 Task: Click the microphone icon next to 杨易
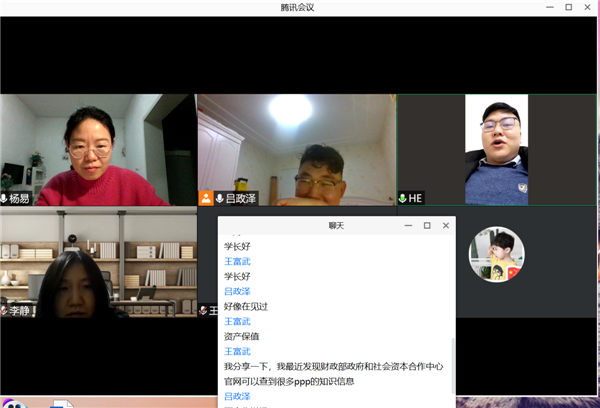pos(5,199)
